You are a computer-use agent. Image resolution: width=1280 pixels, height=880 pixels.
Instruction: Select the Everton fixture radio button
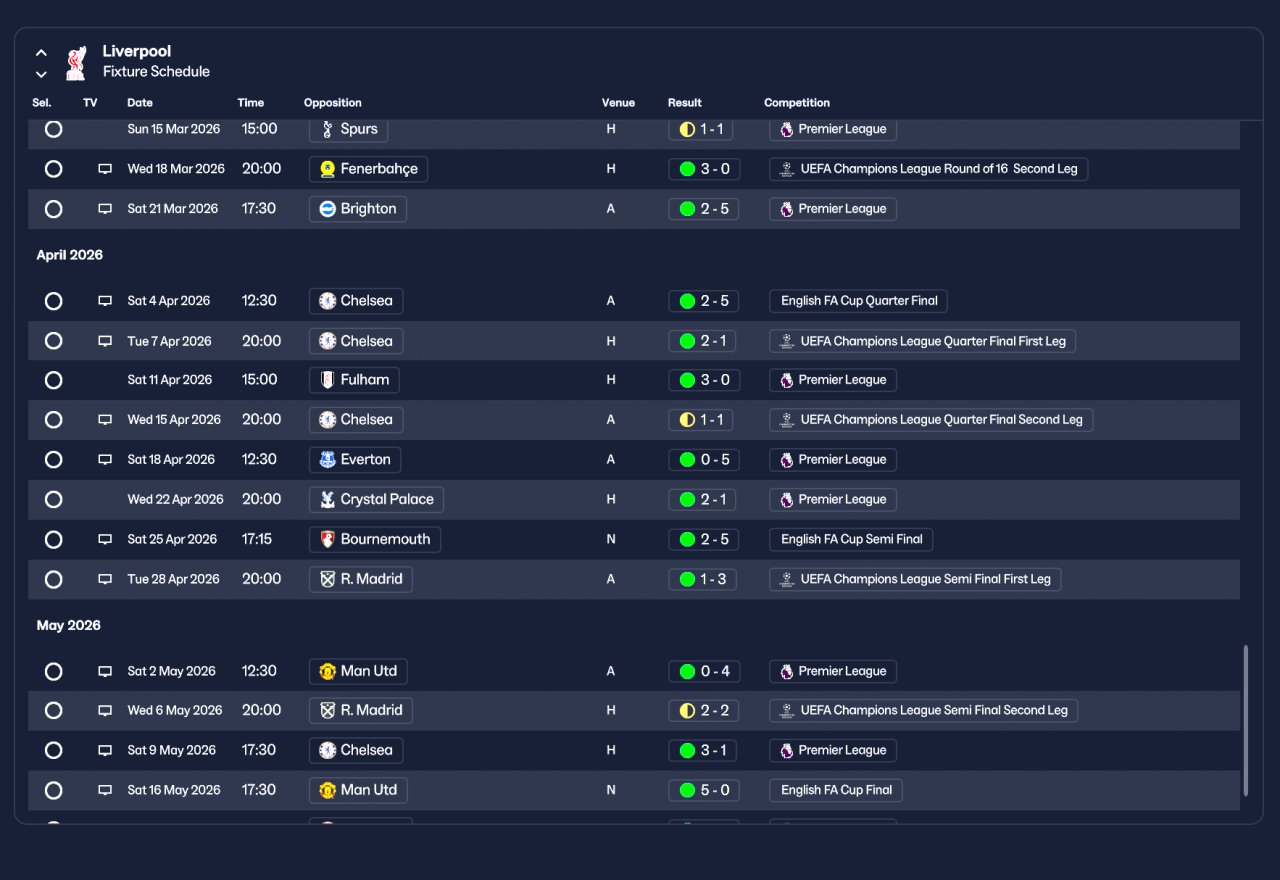[54, 460]
